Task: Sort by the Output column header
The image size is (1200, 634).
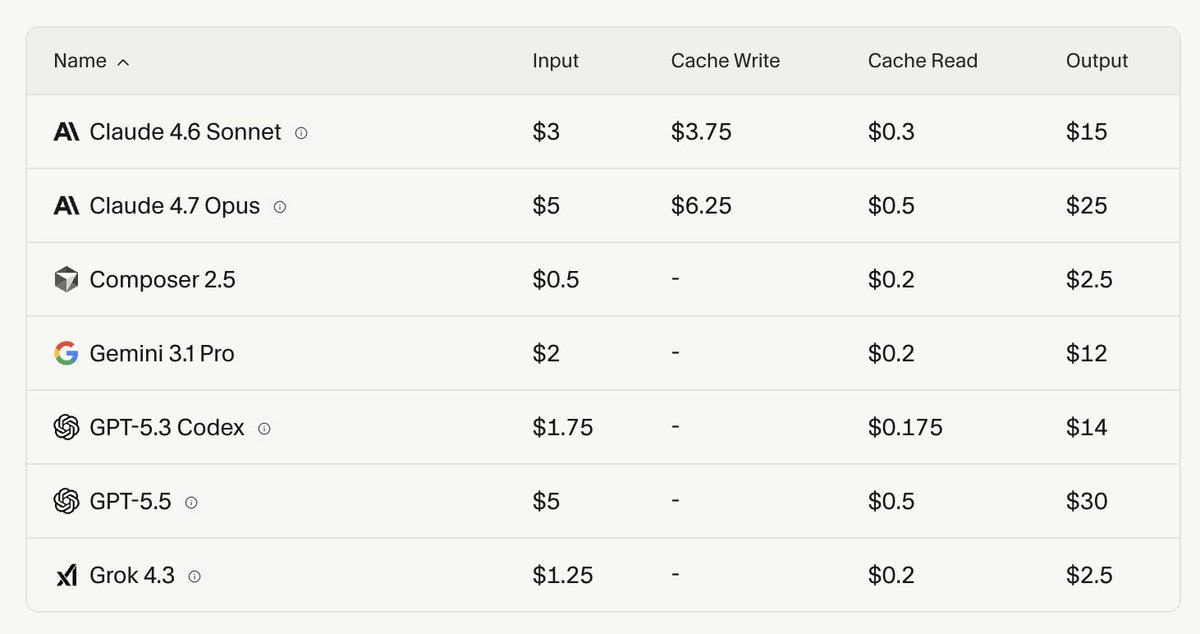Action: [1096, 61]
